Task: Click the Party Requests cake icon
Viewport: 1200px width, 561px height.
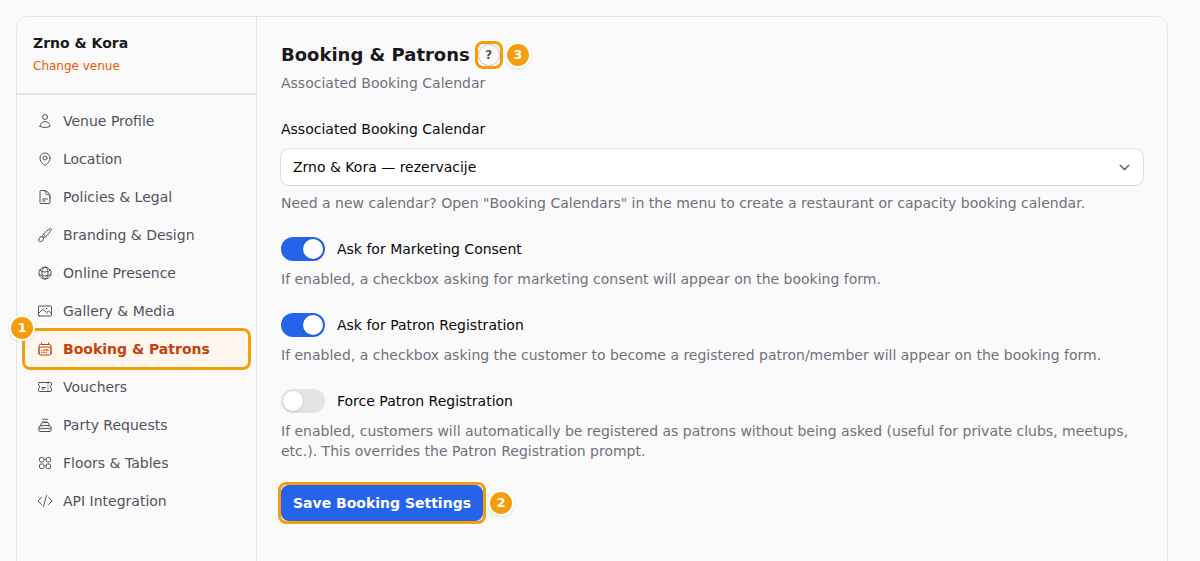Action: (45, 425)
